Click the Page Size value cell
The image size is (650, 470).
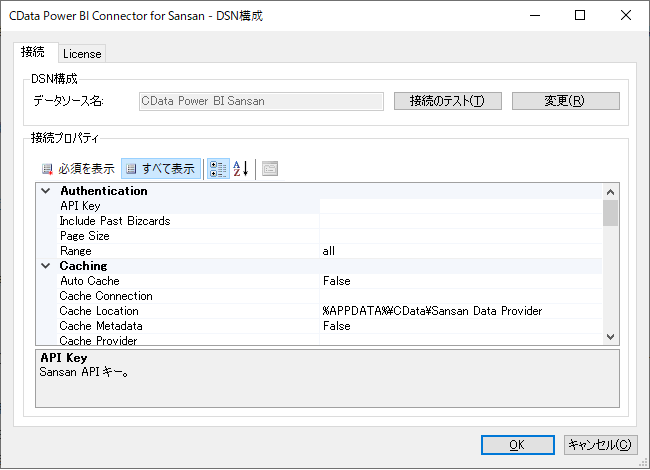coord(461,236)
